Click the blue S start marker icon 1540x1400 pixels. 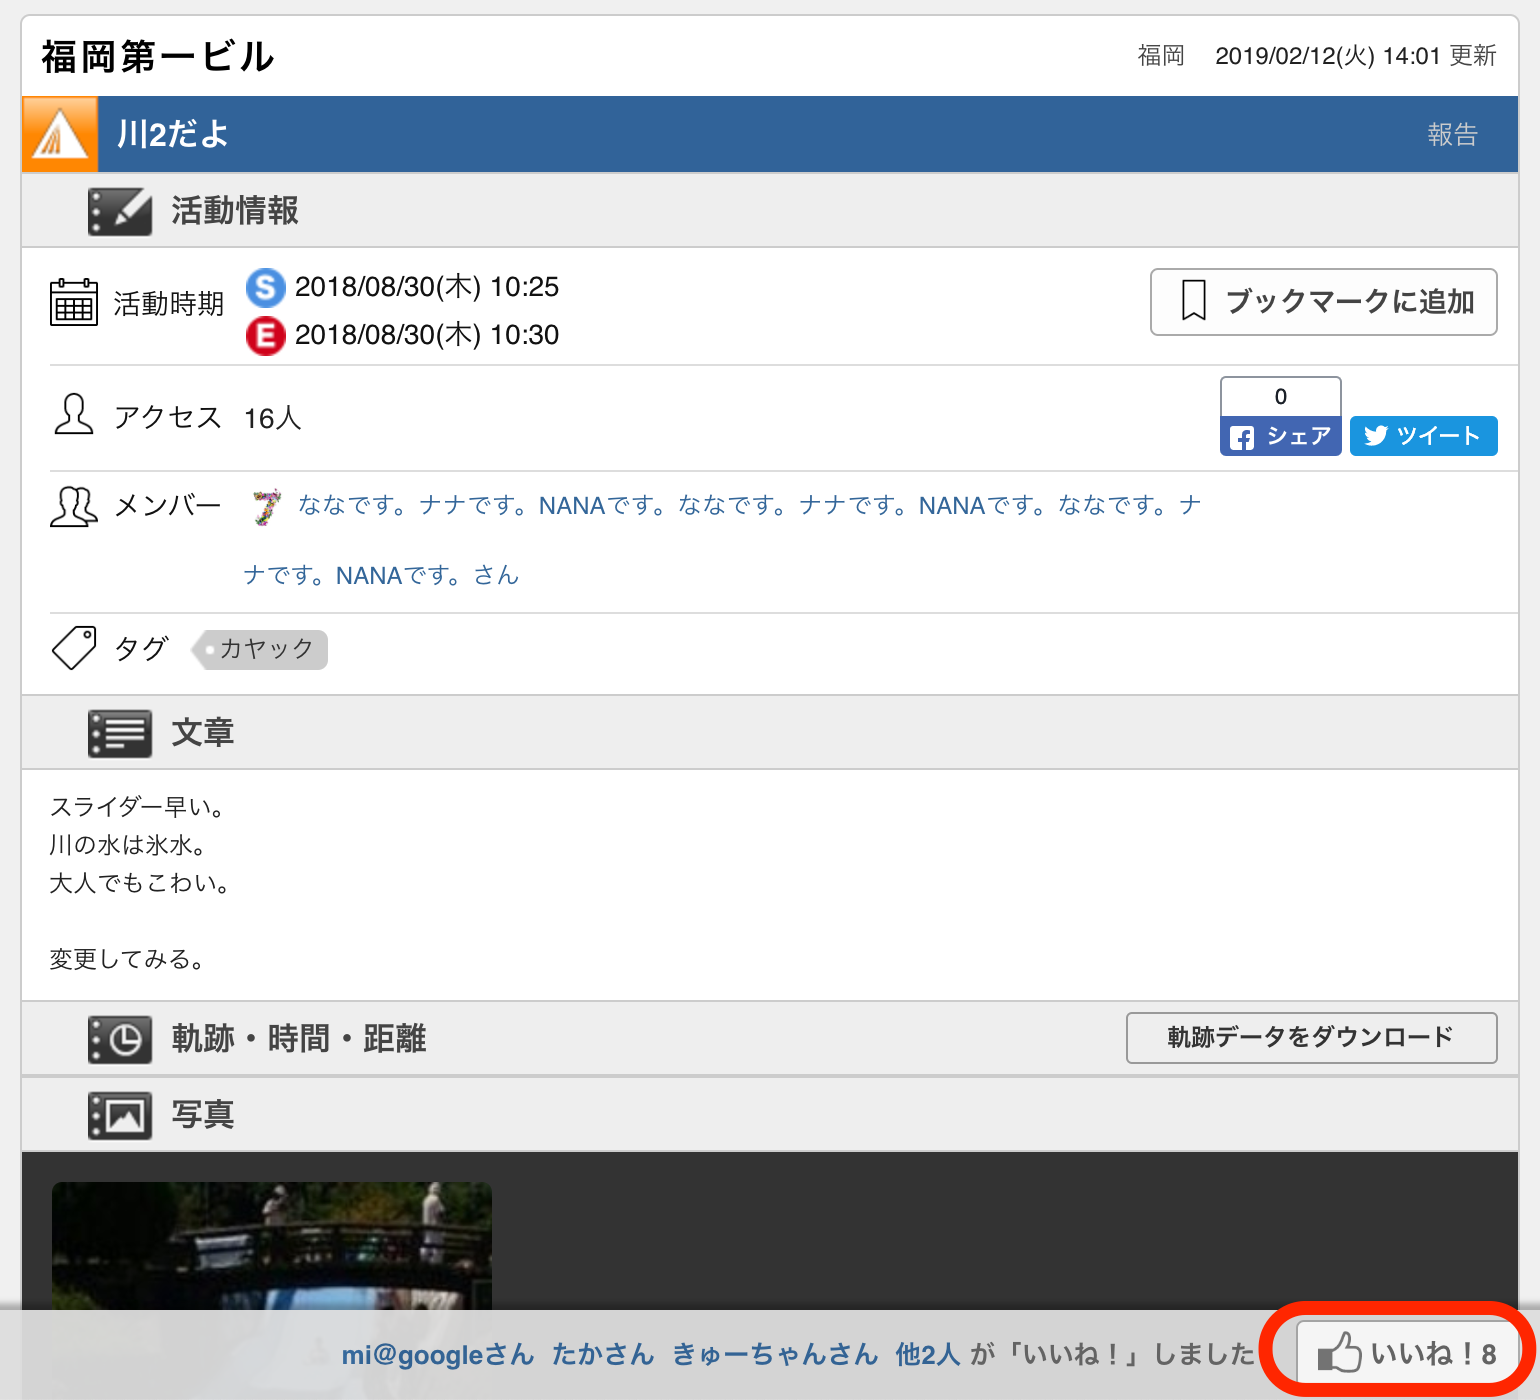[266, 287]
